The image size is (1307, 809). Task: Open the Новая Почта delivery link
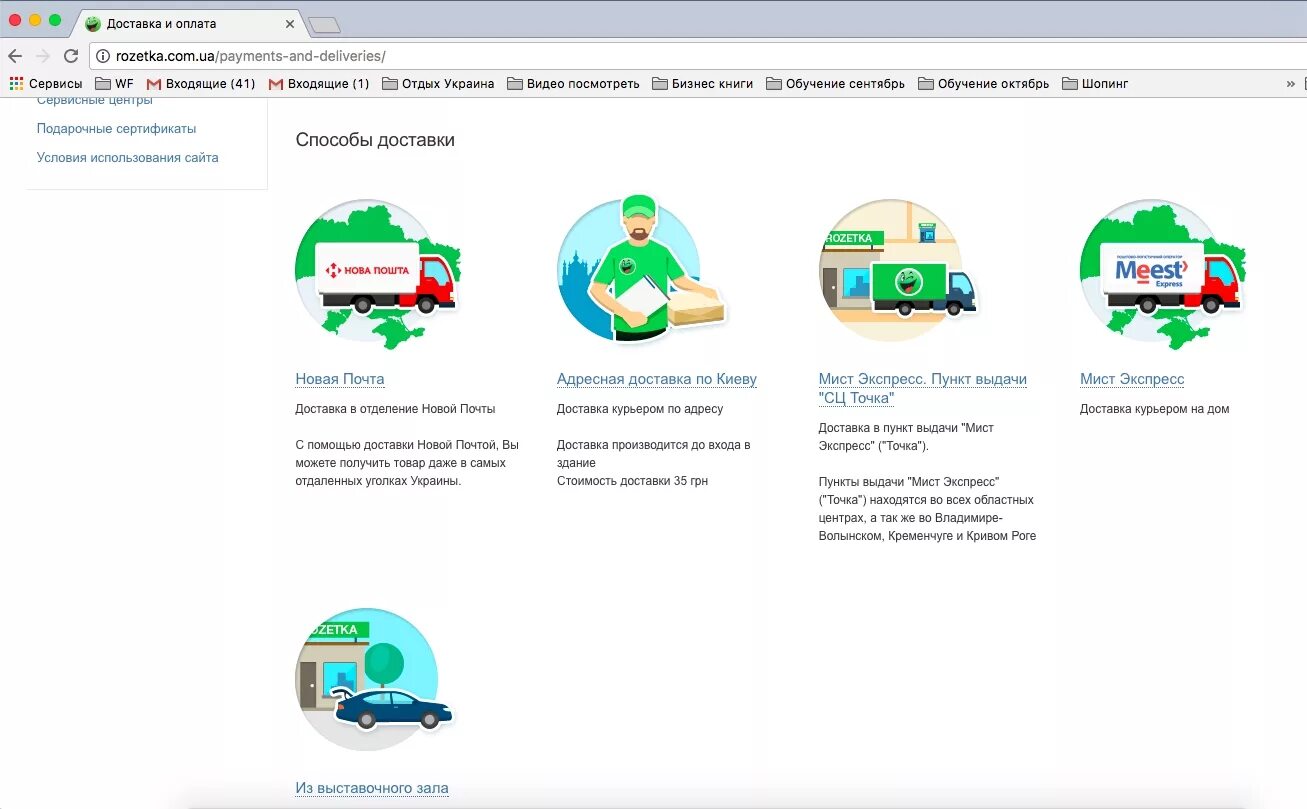[x=340, y=379]
